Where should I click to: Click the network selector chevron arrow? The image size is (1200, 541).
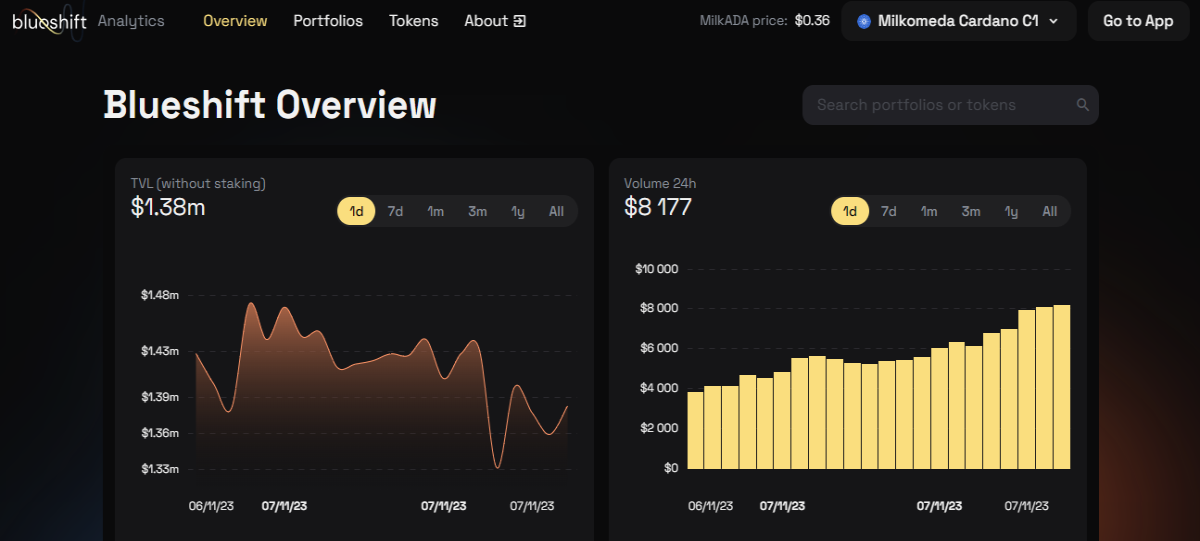pos(1053,21)
